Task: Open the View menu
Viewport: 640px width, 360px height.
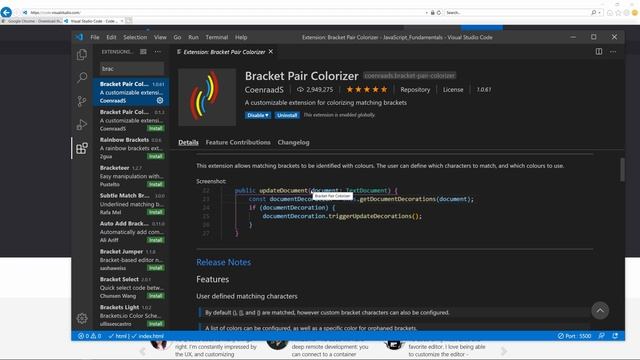Action: 160,37
